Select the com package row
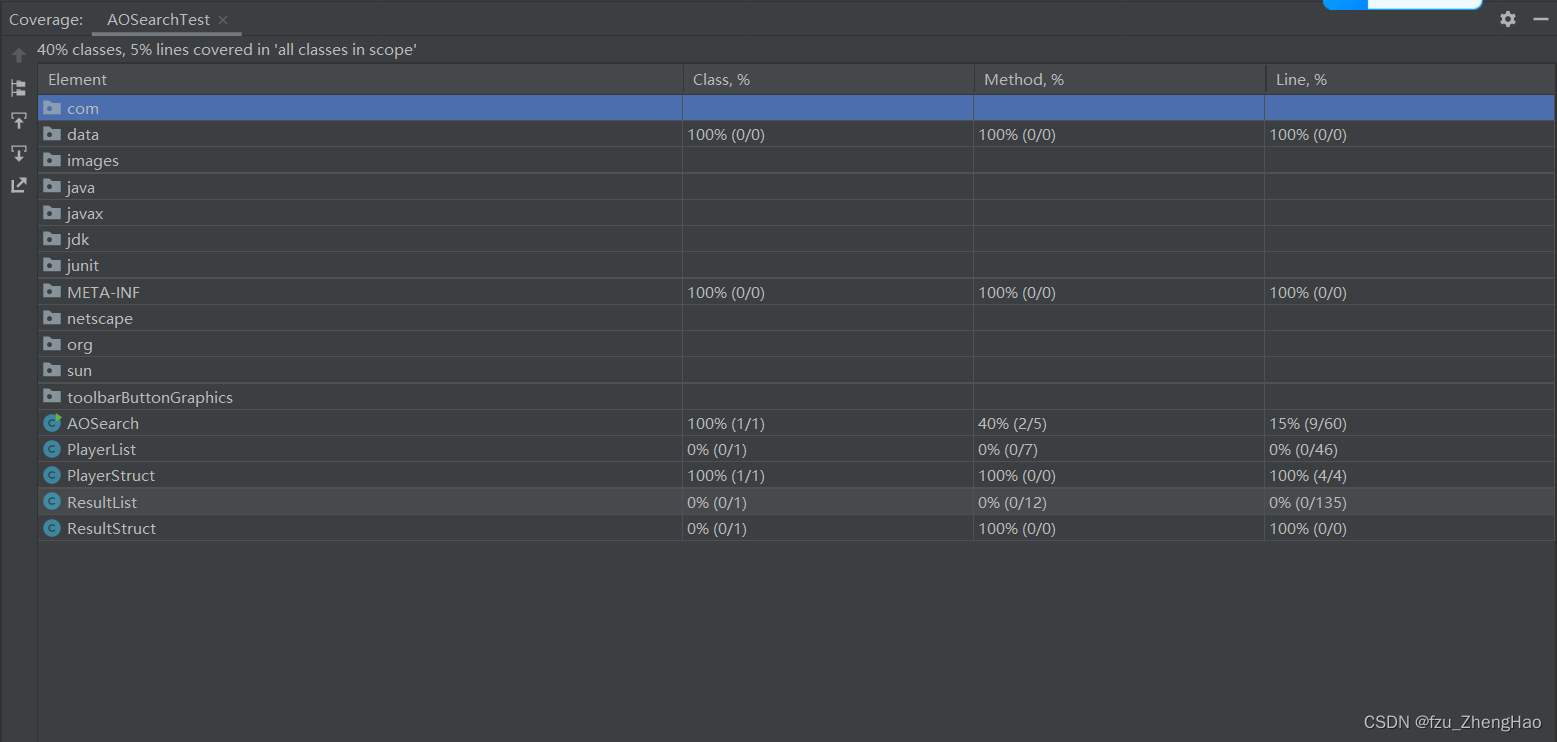 pyautogui.click(x=796, y=108)
